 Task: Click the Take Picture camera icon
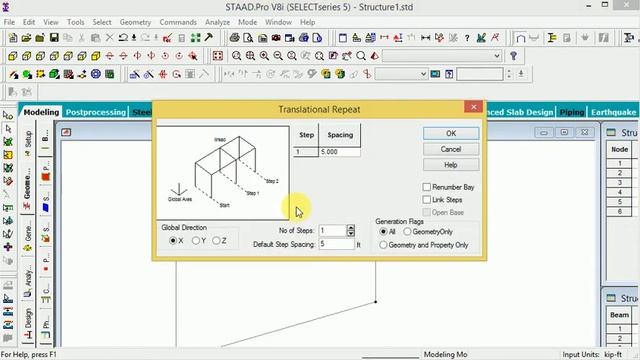coord(276,38)
